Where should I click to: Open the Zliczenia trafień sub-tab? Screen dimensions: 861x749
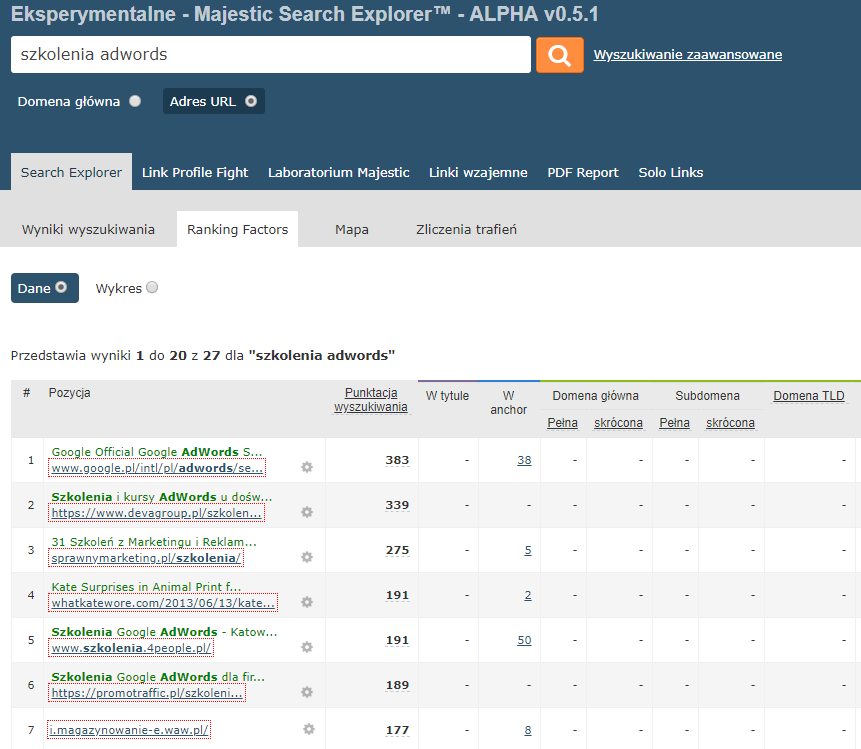point(466,230)
